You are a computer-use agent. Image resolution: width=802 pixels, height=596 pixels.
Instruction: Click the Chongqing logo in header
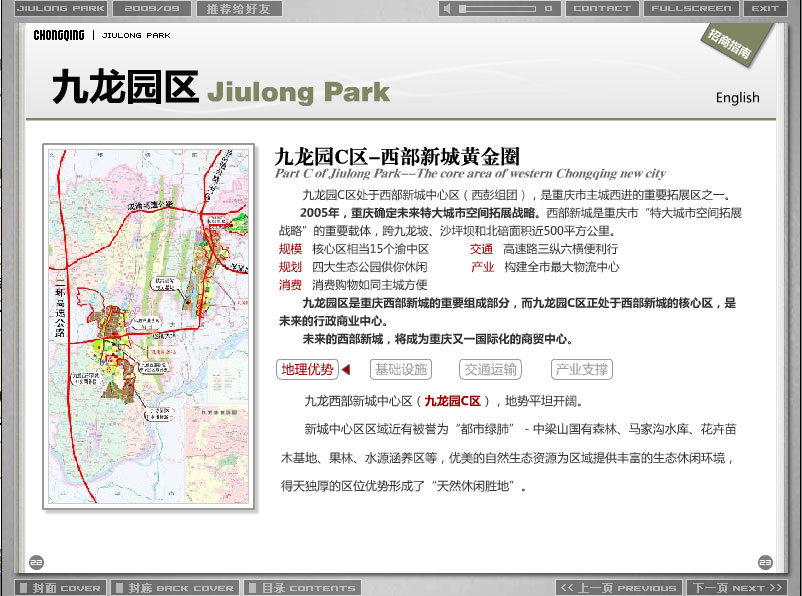pos(58,35)
